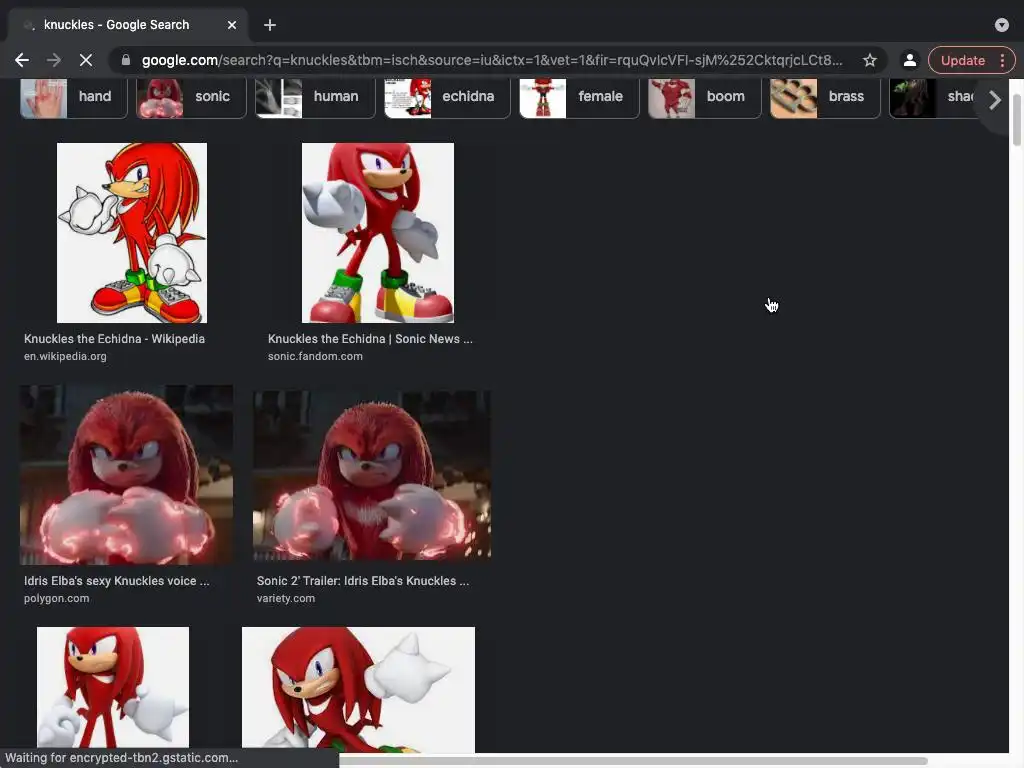Filter images by the brass chip
Image resolution: width=1024 pixels, height=768 pixels.
pyautogui.click(x=825, y=97)
